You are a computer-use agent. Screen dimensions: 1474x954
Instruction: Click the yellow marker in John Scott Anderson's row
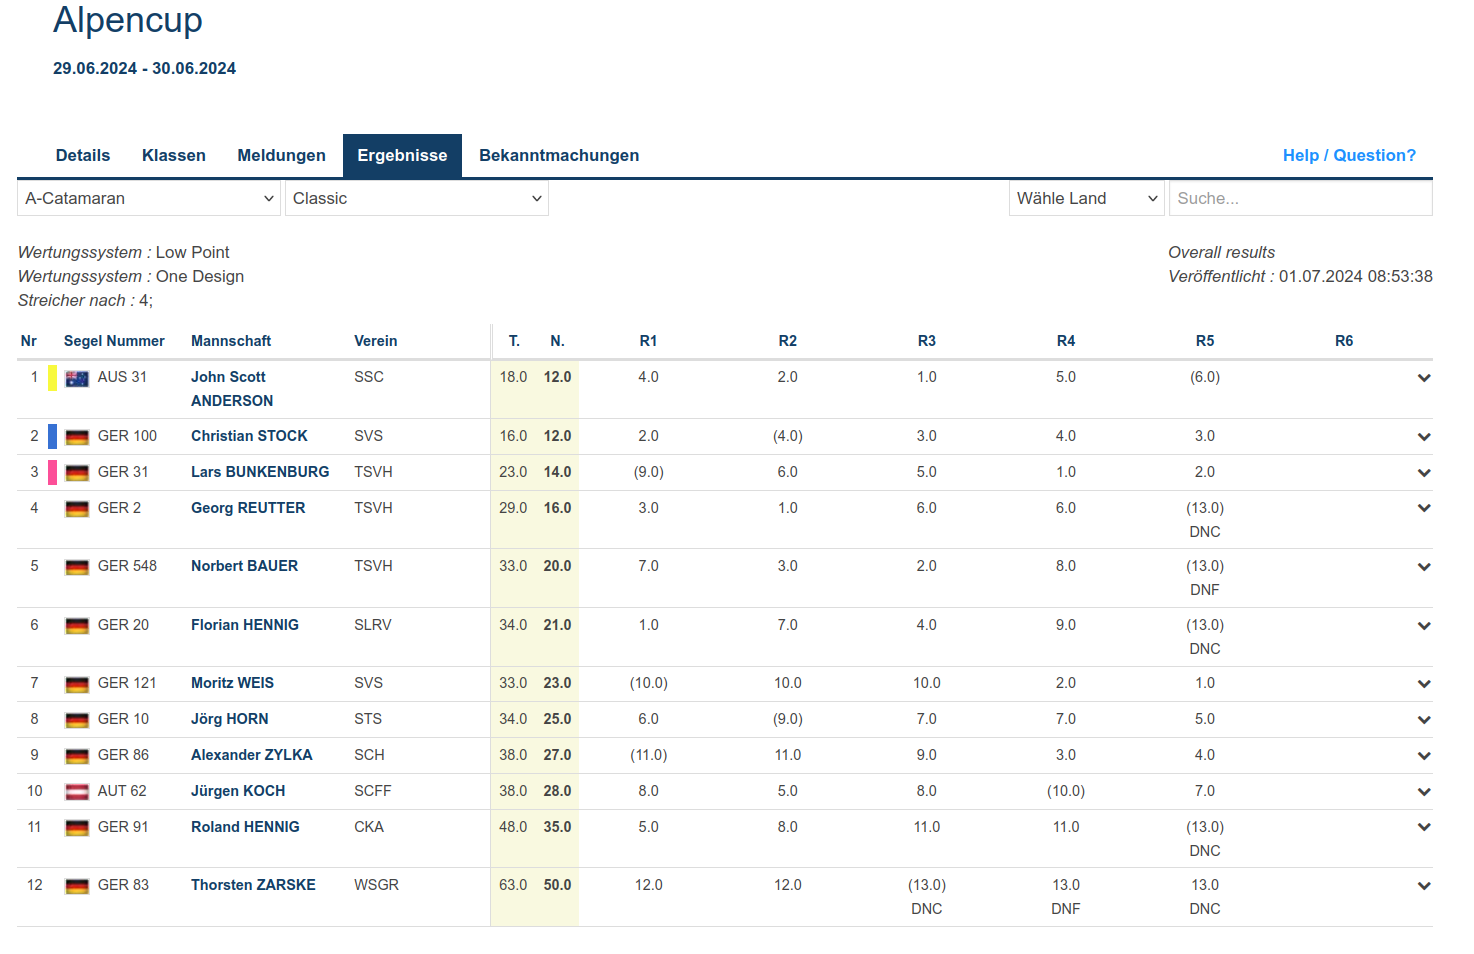52,378
